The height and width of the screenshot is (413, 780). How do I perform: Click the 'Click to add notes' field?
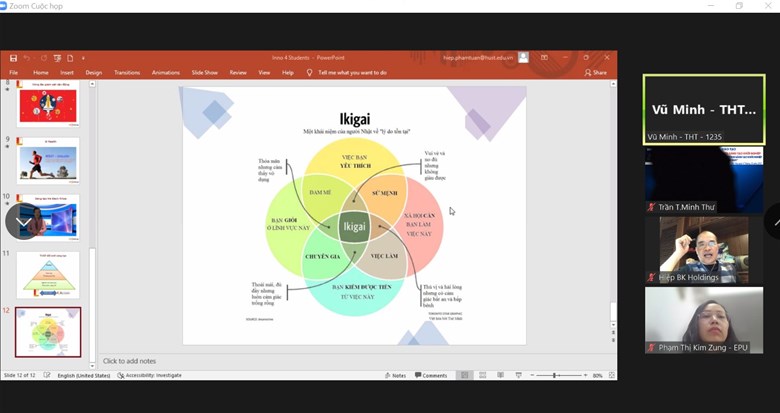(129, 361)
